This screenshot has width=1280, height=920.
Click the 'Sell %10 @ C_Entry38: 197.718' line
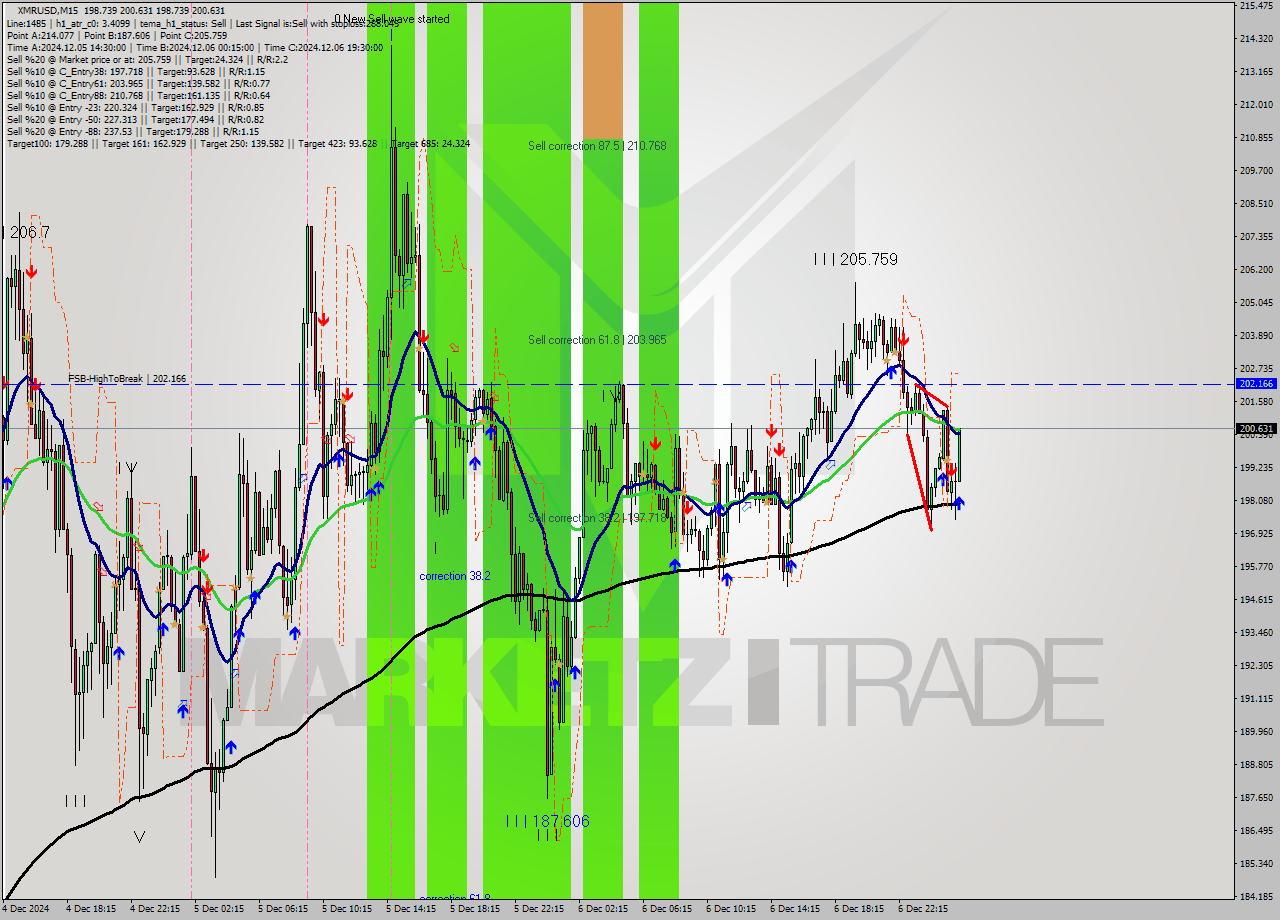135,71
